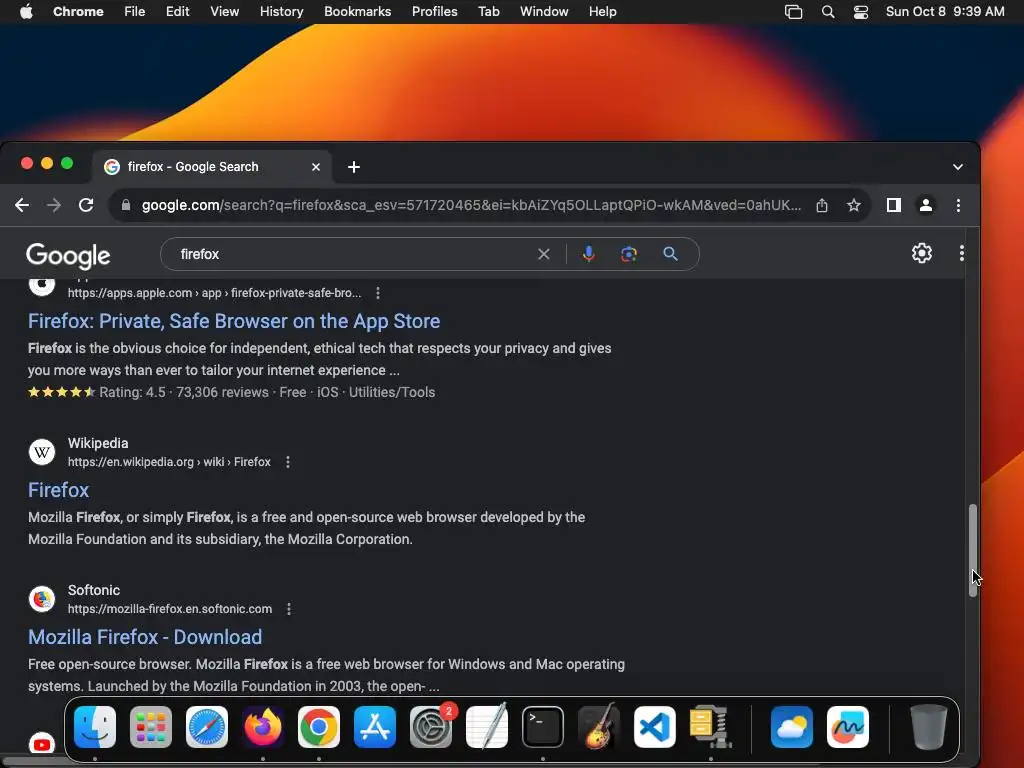The image size is (1024, 768).
Task: Open Weather app from the Dock
Action: (792, 727)
